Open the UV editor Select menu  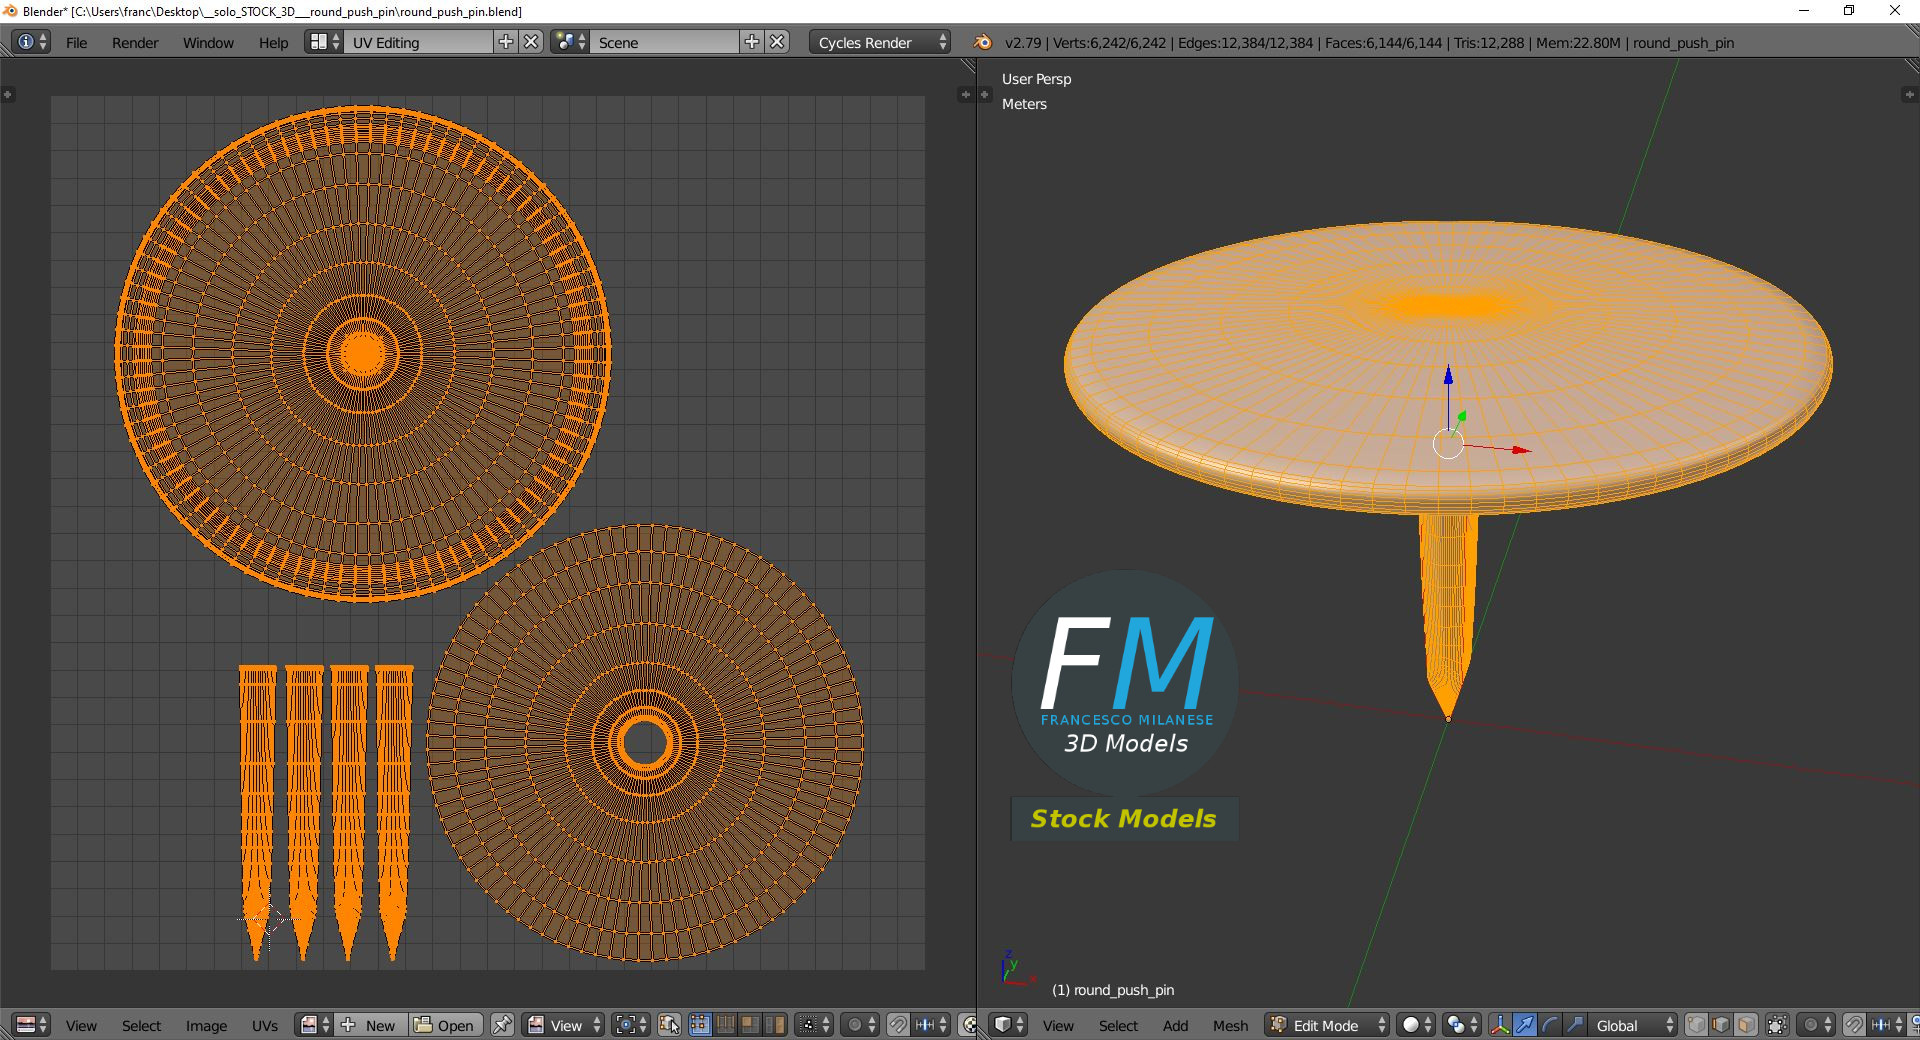(x=141, y=1026)
